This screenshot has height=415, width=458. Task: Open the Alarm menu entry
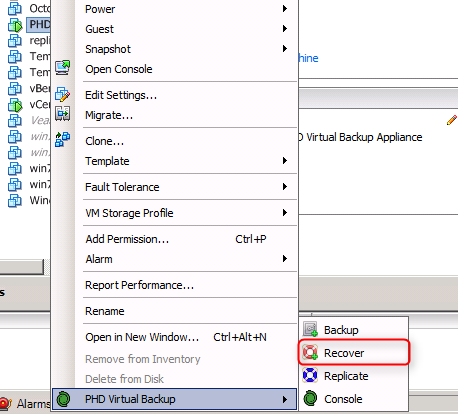click(x=174, y=259)
